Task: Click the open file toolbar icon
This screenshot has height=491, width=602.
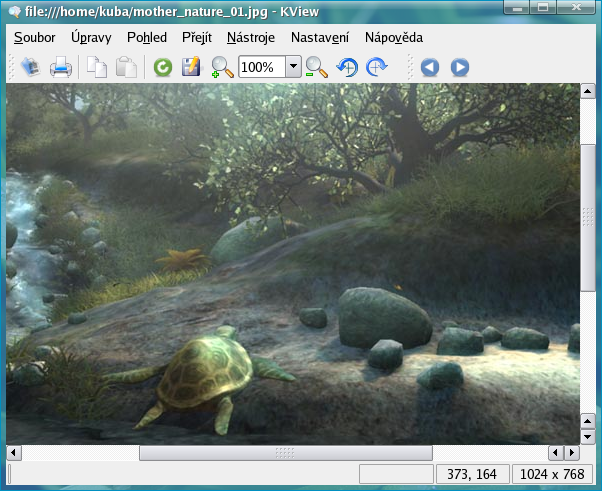Action: tap(31, 67)
